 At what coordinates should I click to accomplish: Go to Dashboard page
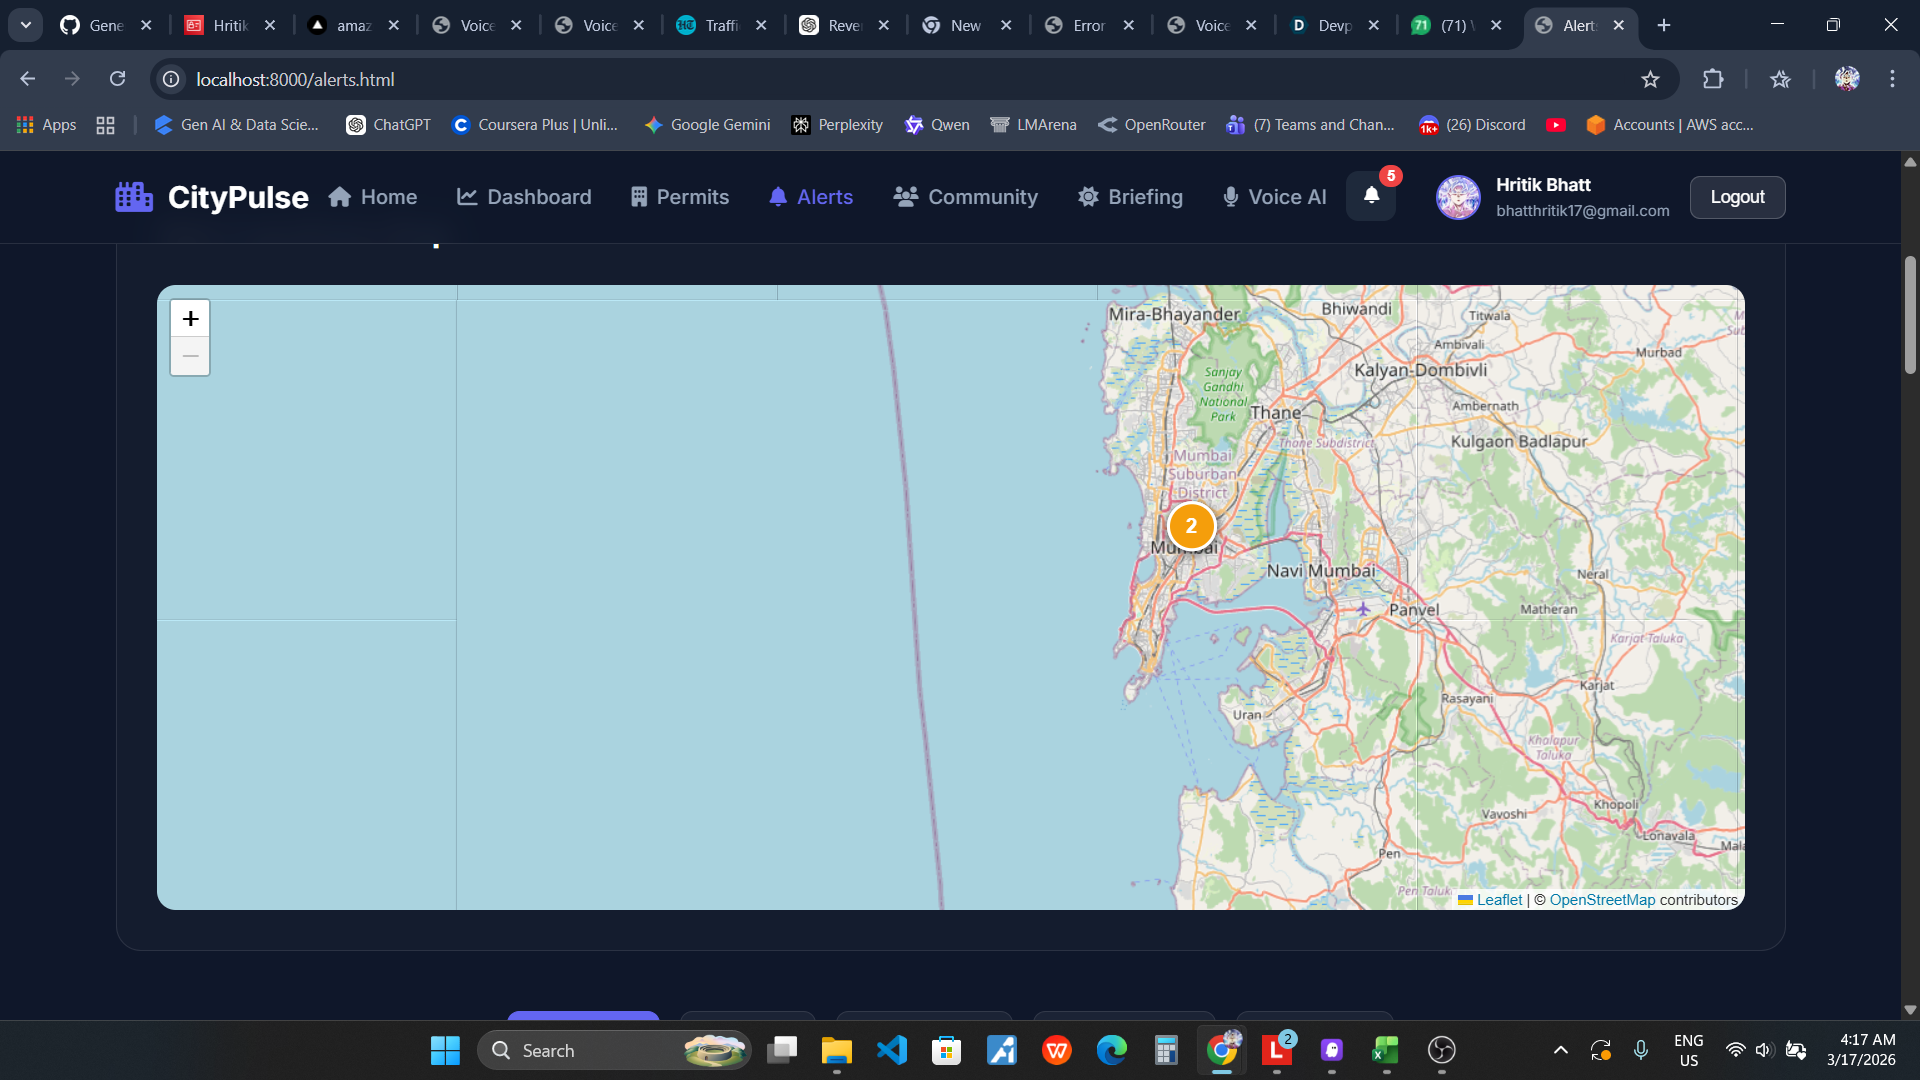point(524,197)
